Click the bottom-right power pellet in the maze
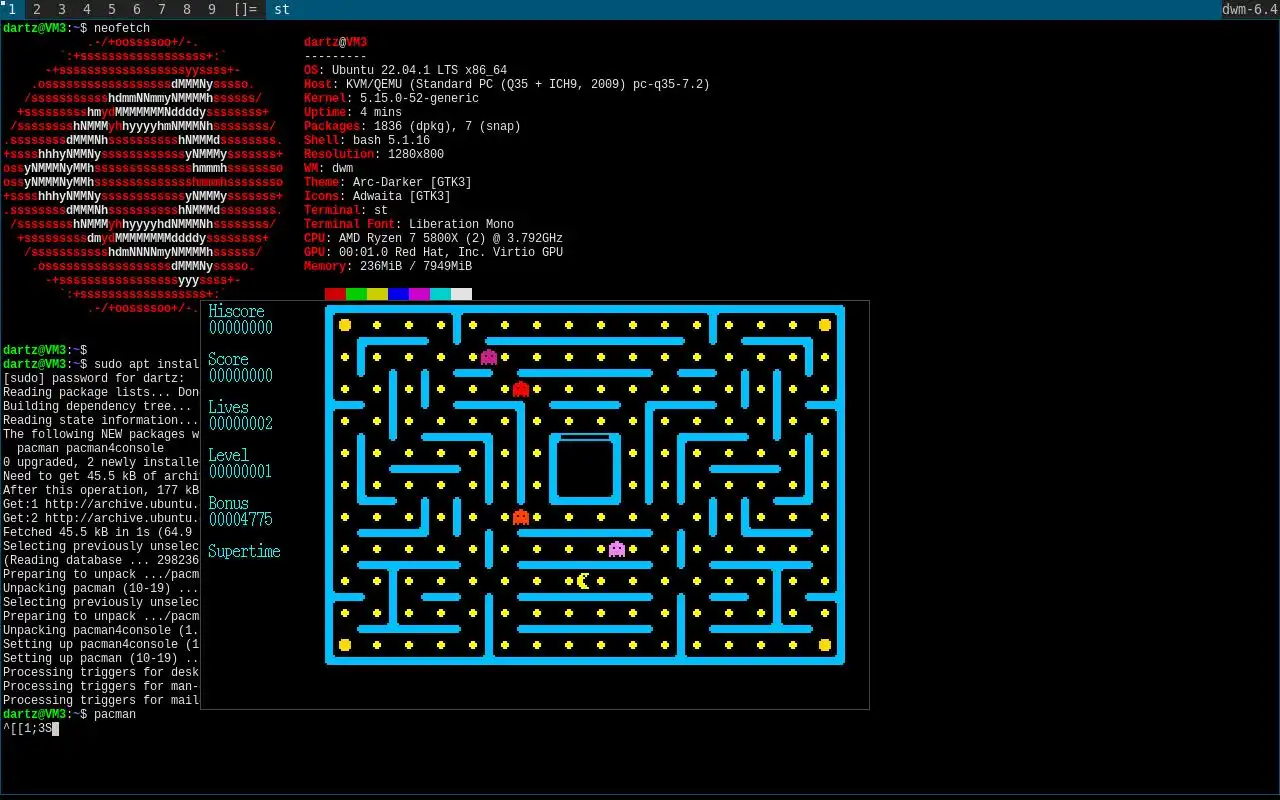The image size is (1280, 800). click(x=825, y=645)
